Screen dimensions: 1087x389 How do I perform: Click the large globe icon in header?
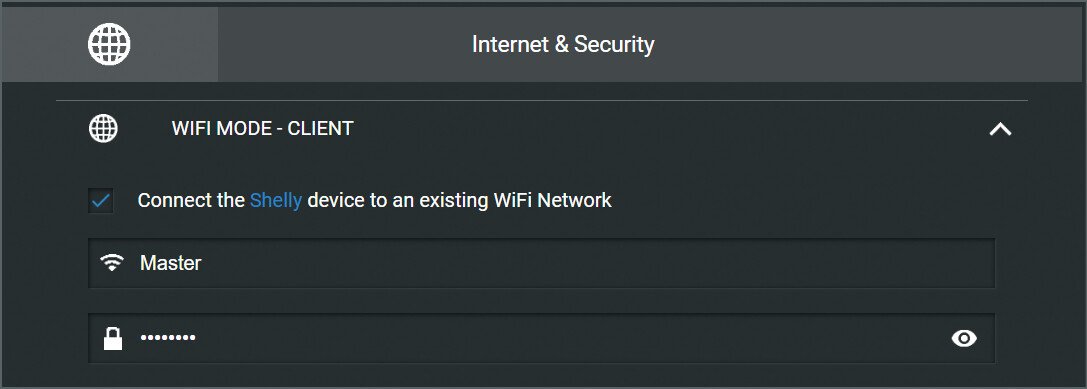[109, 44]
